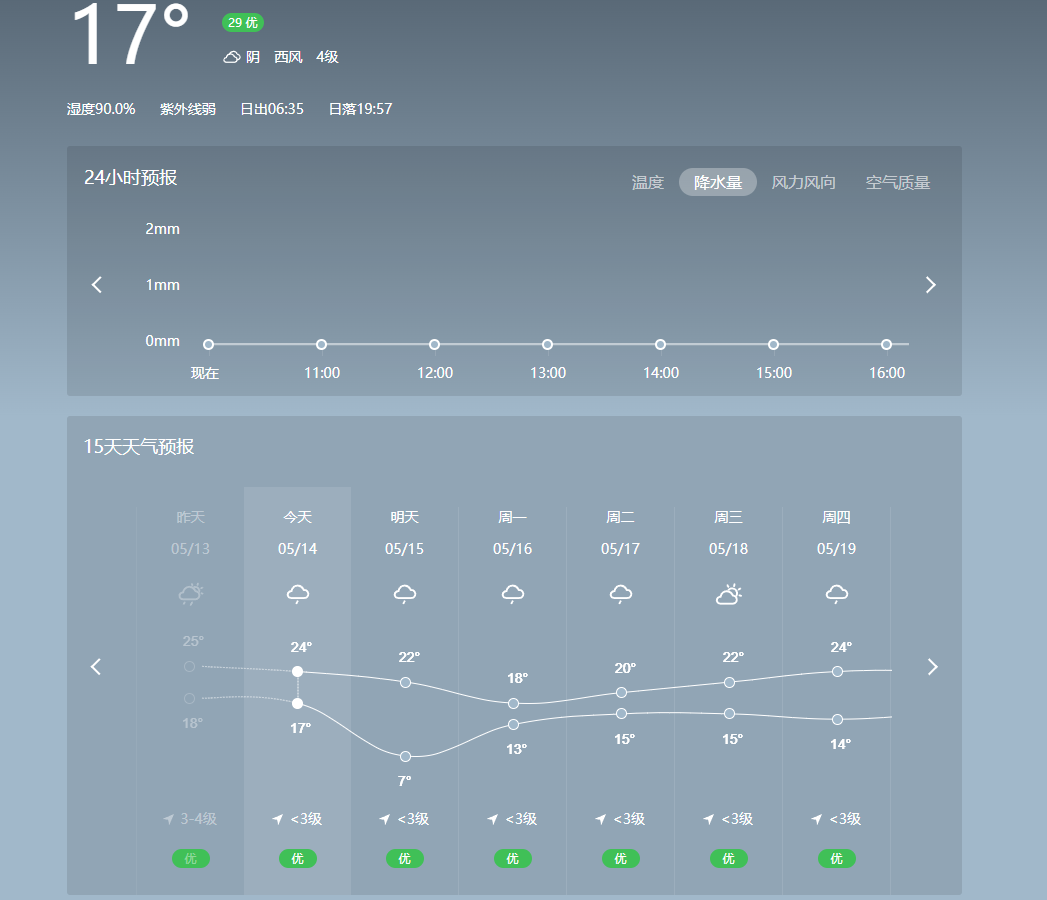Click the 13:00 precipitation point

tap(548, 345)
